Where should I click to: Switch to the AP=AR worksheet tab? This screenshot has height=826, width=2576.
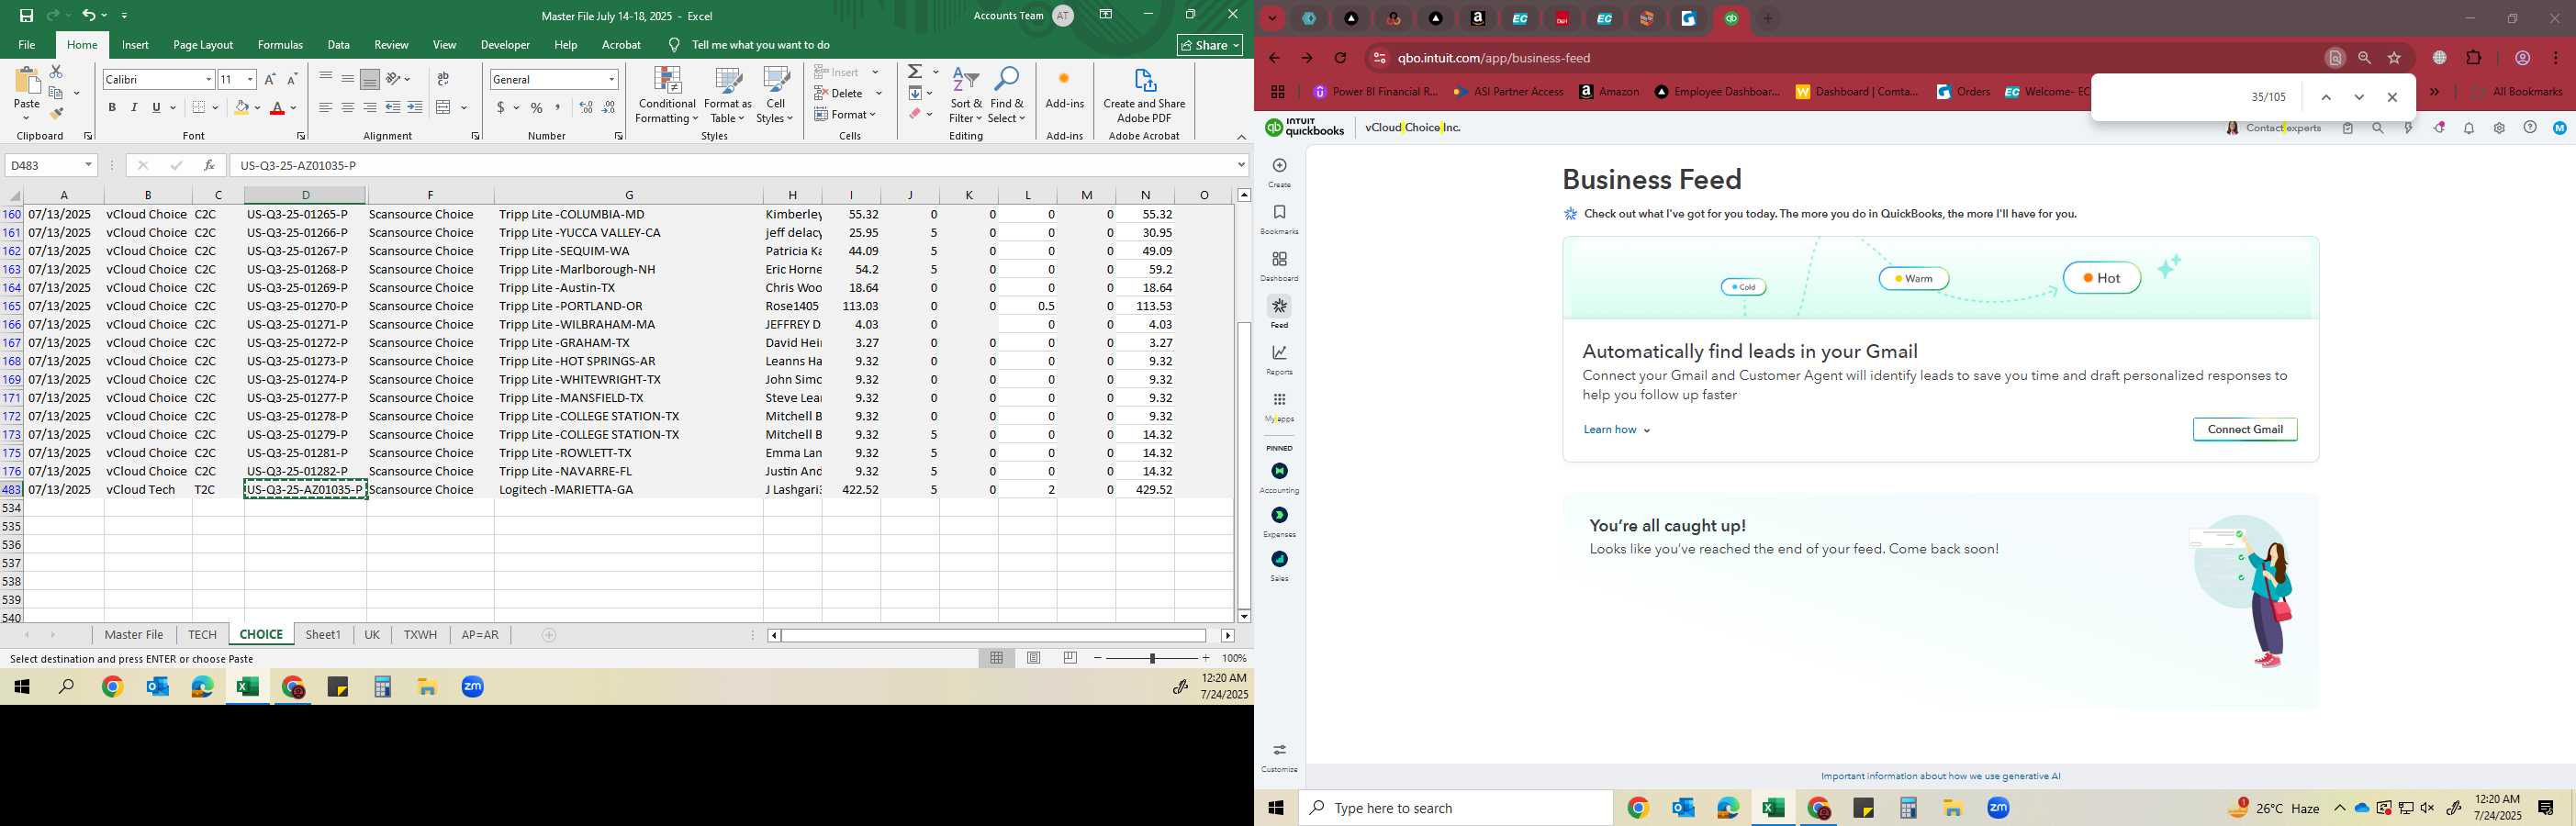[480, 635]
